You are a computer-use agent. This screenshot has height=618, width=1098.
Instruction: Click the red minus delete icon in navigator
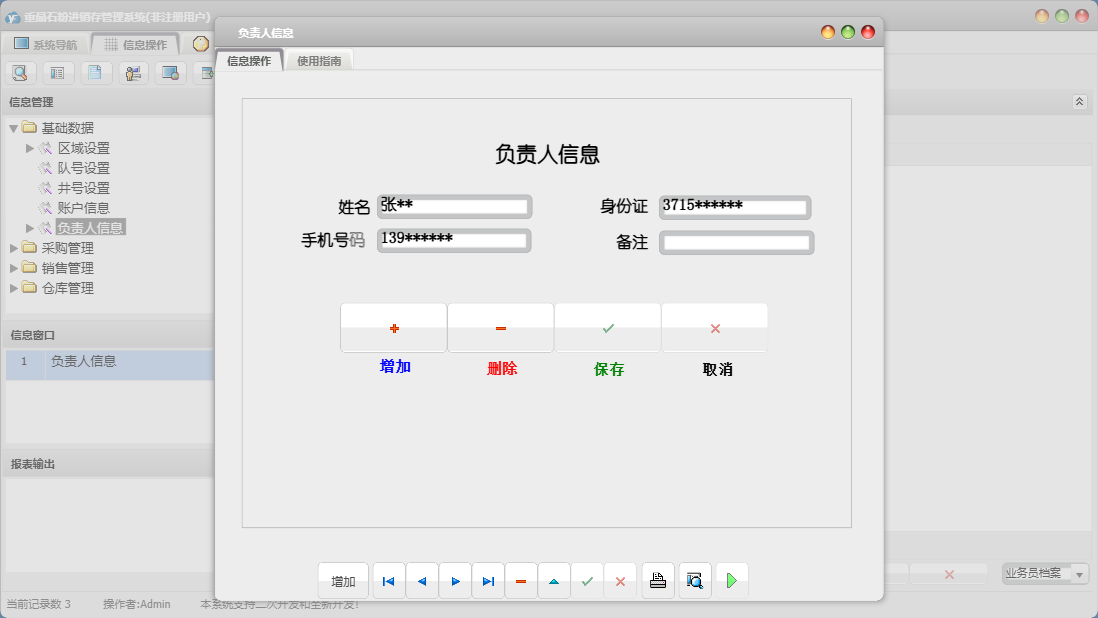521,580
